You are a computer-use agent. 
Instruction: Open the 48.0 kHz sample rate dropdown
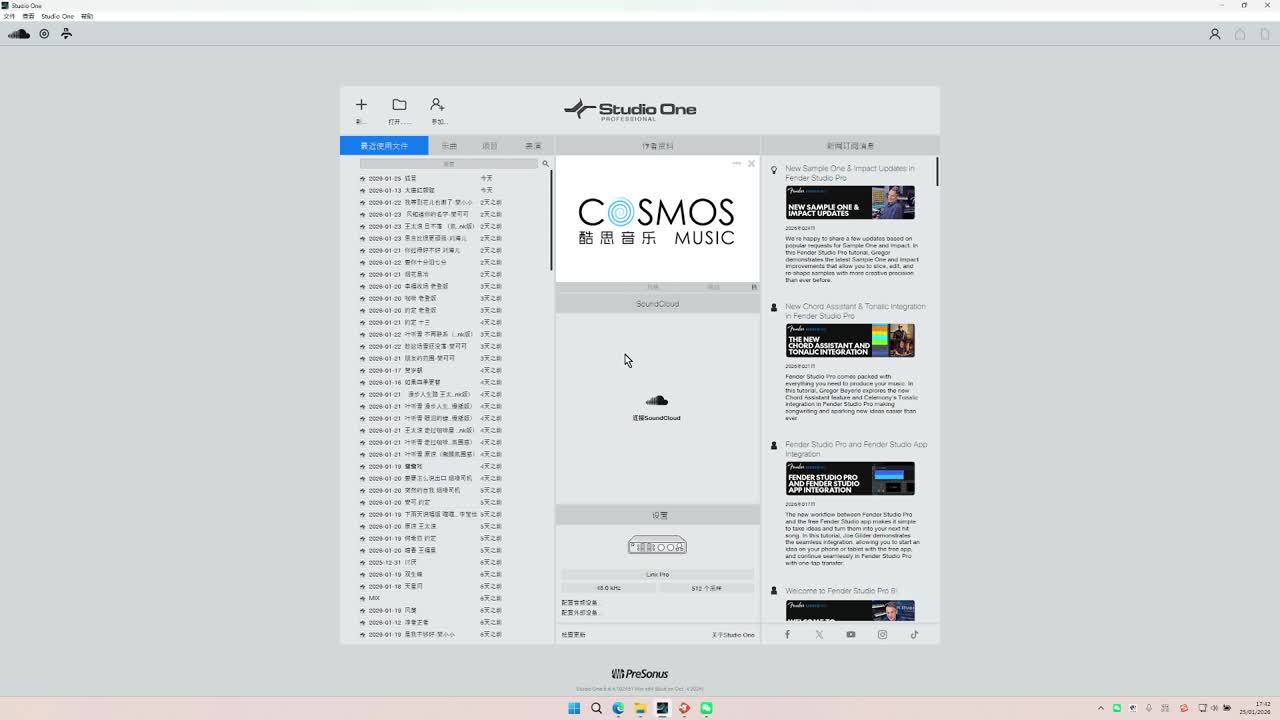tap(608, 588)
